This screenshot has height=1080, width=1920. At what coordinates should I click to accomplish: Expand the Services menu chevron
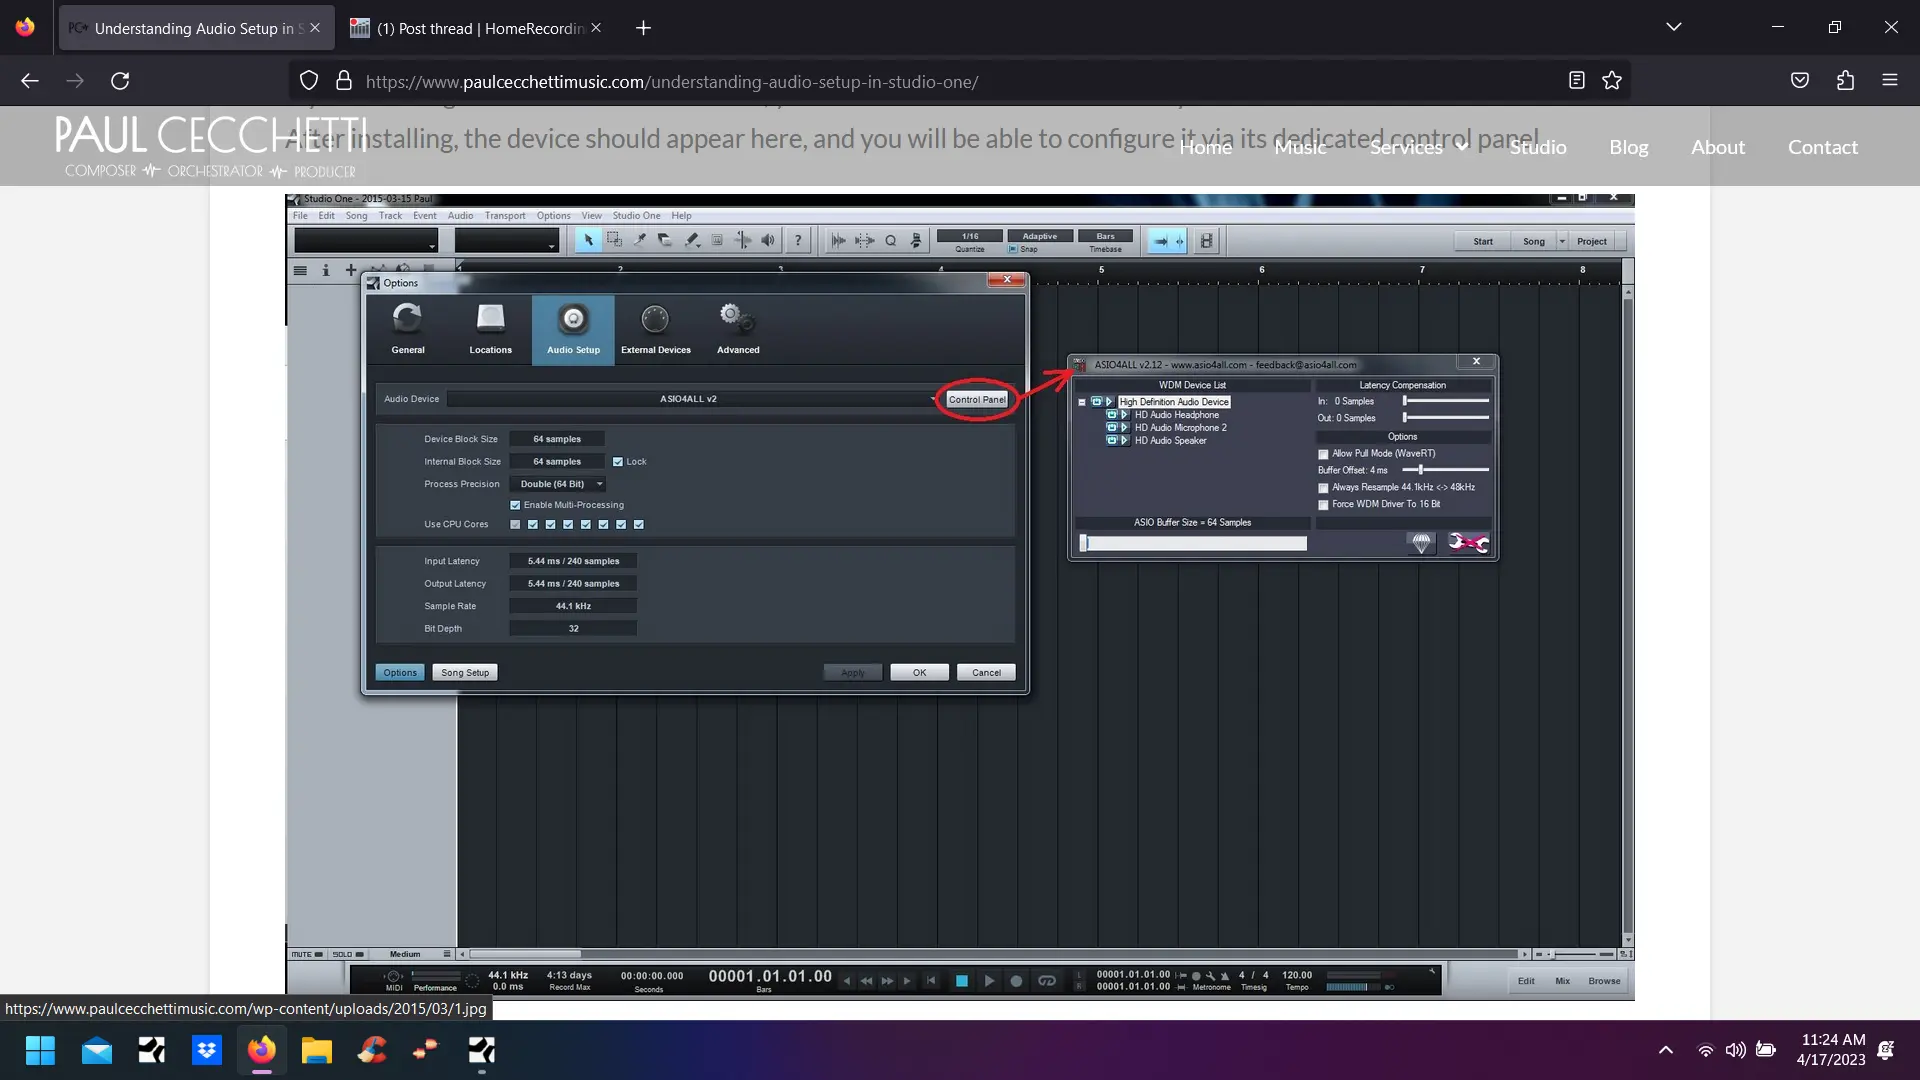(1462, 147)
